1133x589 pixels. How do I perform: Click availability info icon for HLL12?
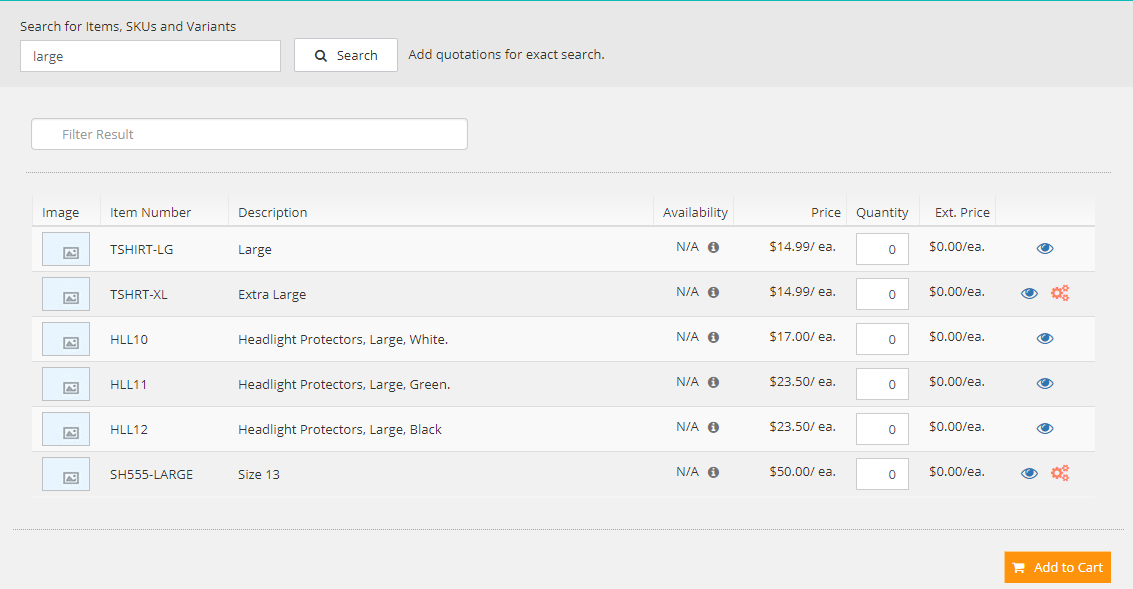coord(713,428)
